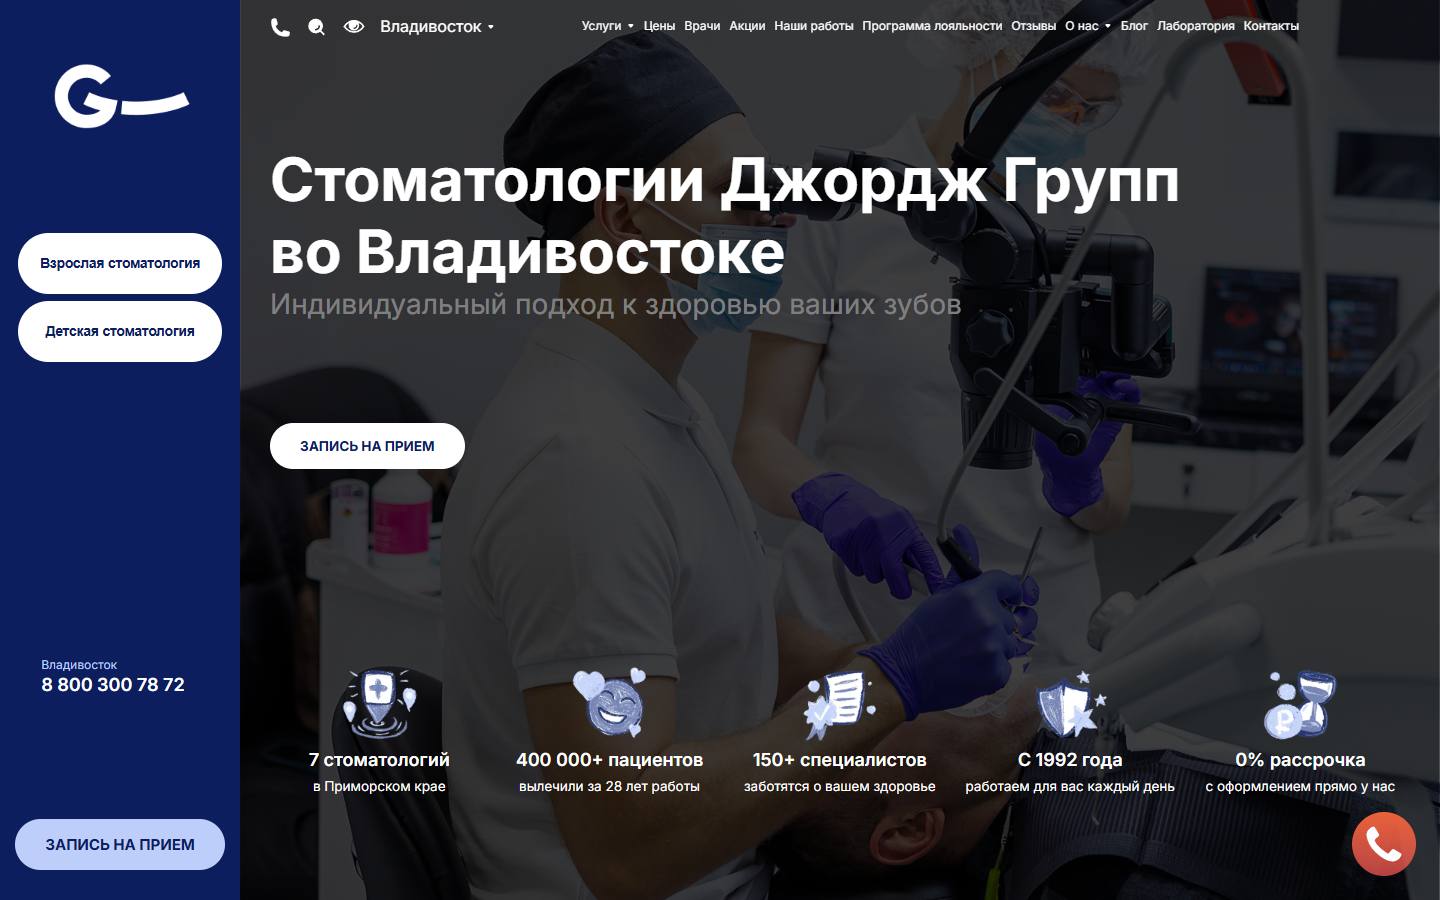The width and height of the screenshot is (1440, 900).
Task: Open the Лаборатория page
Action: click(1195, 26)
